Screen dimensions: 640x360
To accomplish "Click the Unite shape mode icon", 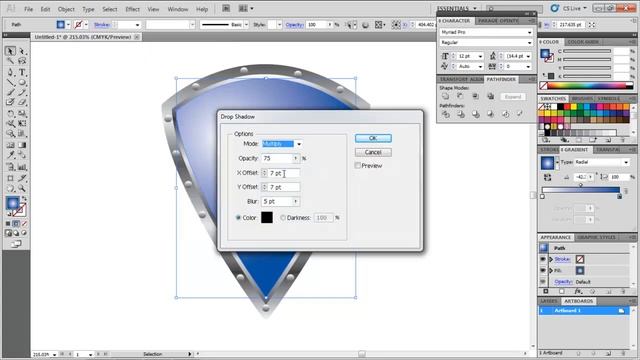I will coord(445,96).
